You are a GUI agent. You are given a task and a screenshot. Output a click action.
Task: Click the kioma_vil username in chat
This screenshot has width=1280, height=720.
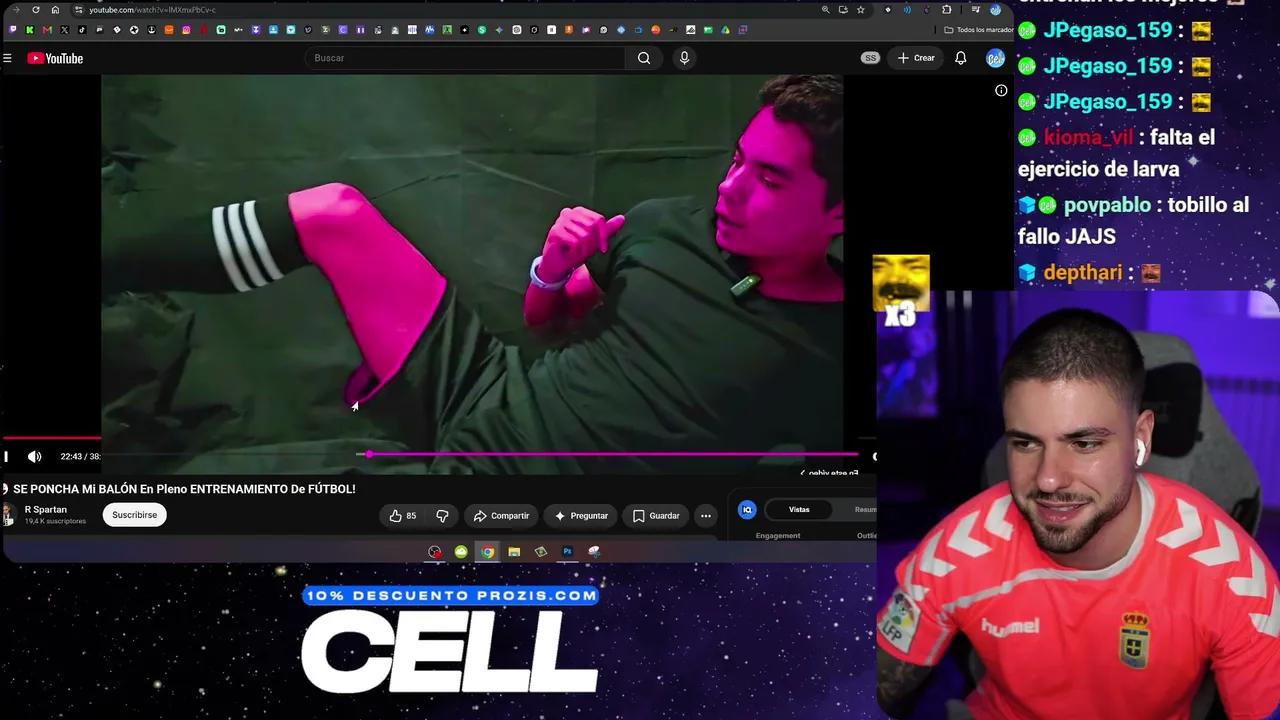coord(1088,138)
